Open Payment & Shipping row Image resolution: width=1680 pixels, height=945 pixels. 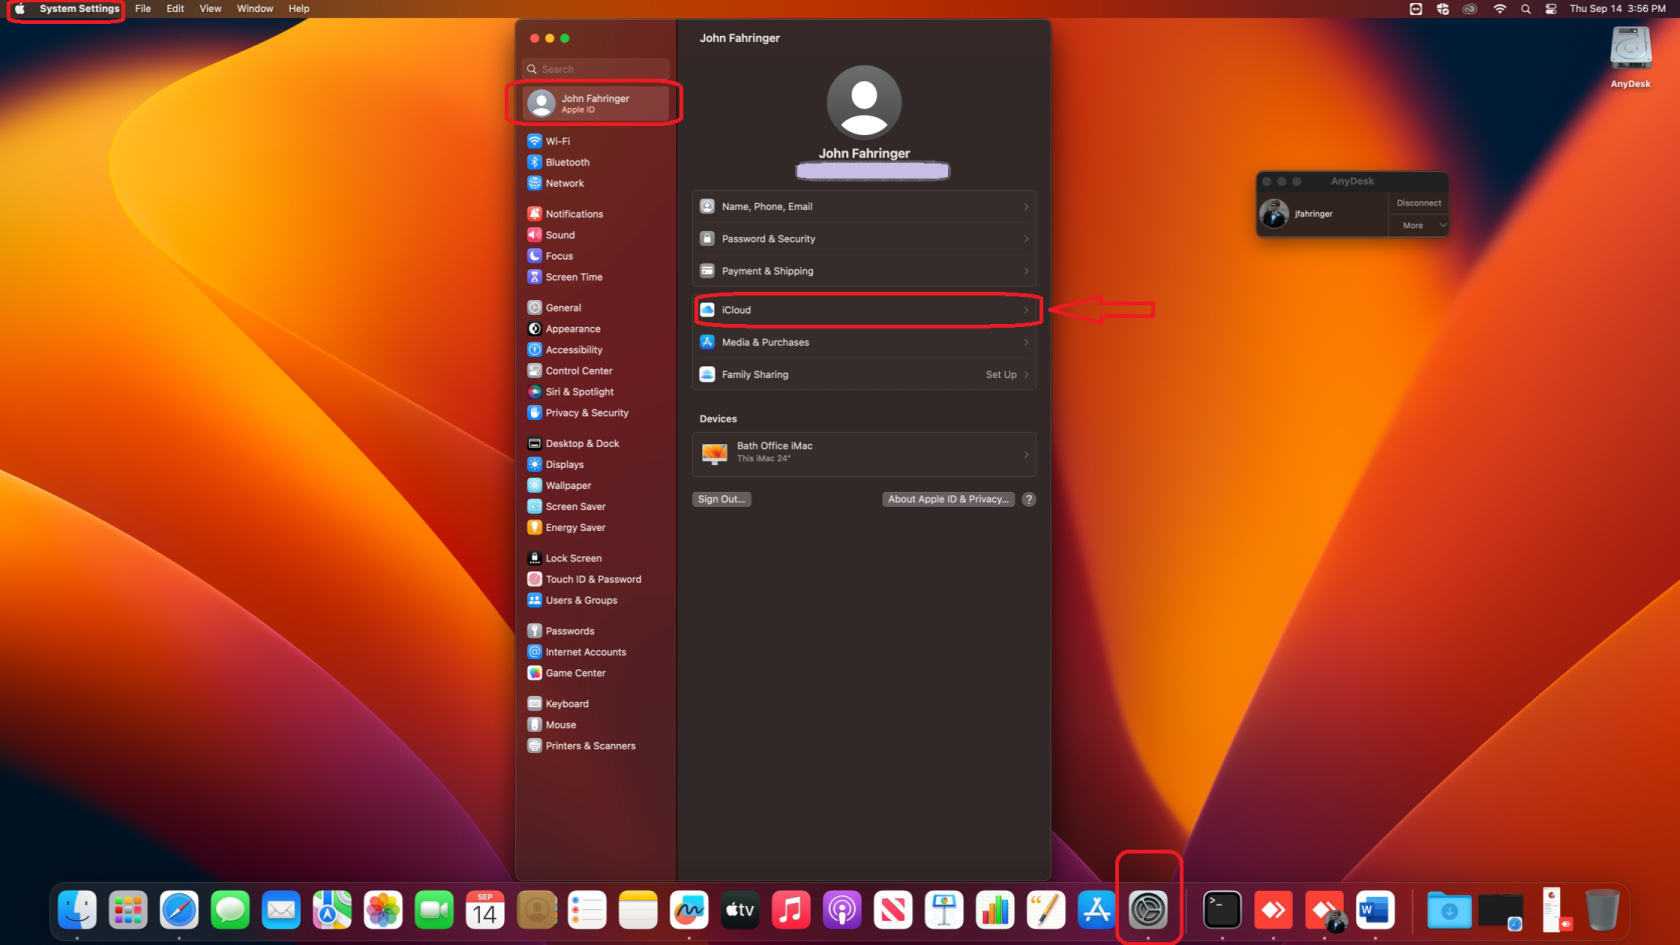(x=864, y=271)
